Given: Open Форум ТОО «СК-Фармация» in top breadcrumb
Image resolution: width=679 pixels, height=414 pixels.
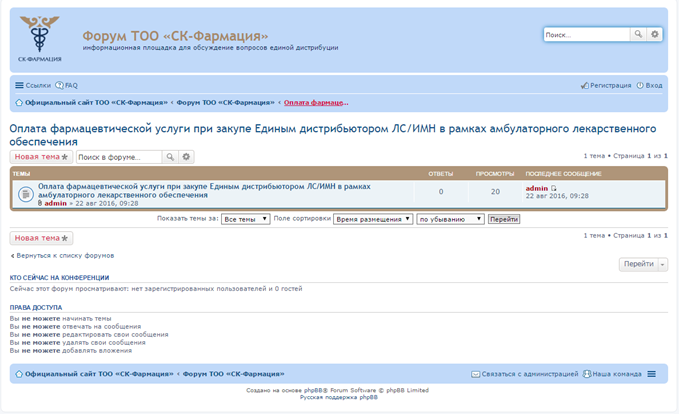Looking at the screenshot, I should coord(225,103).
